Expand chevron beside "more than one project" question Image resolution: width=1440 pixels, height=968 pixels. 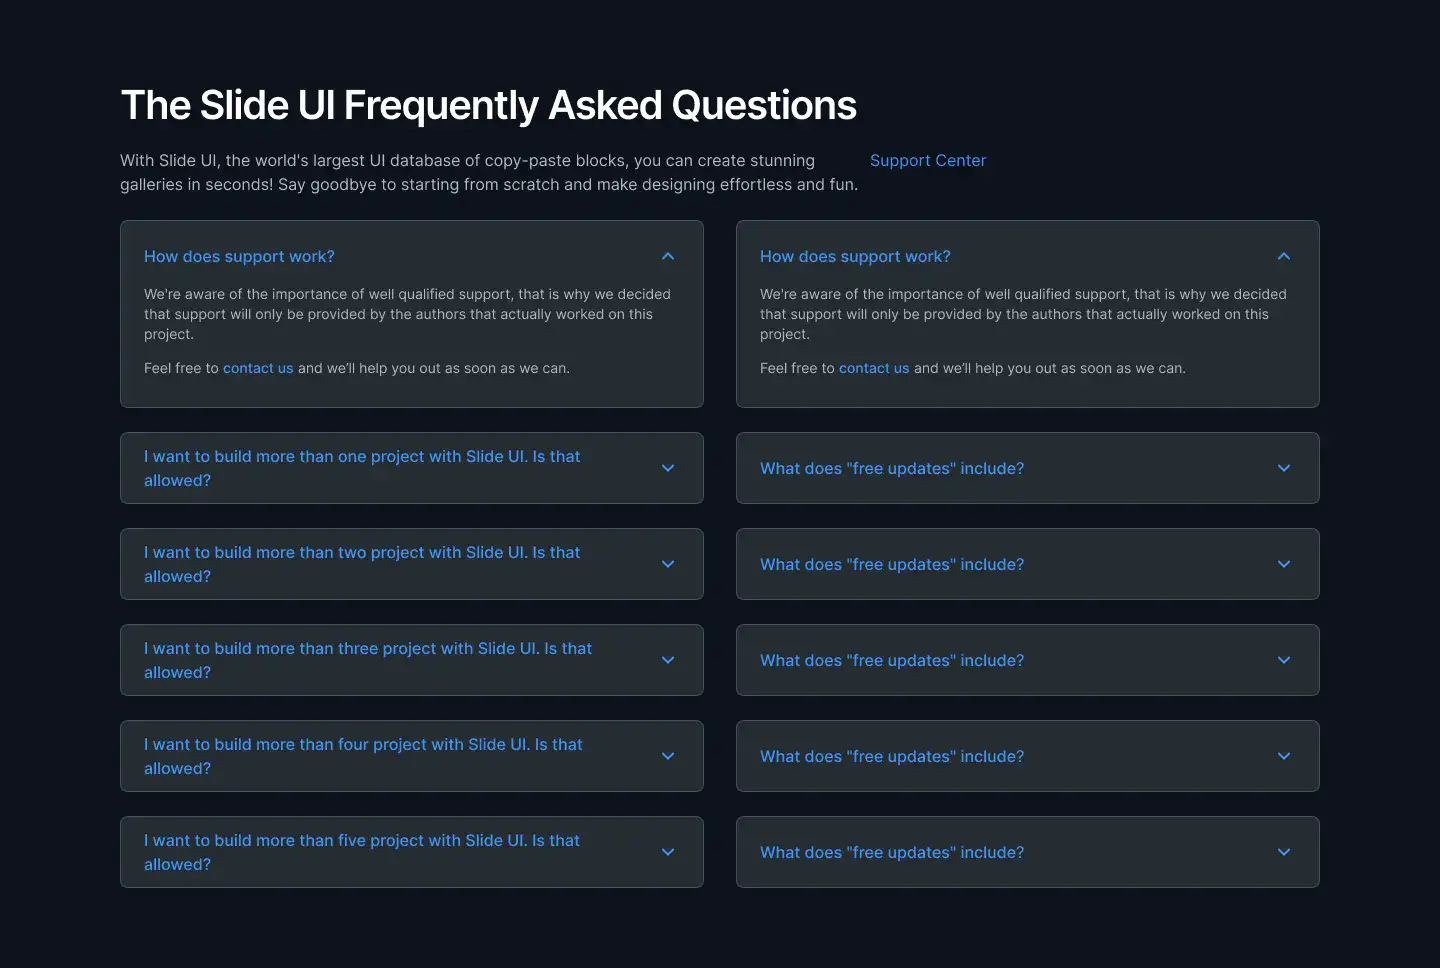click(x=668, y=468)
